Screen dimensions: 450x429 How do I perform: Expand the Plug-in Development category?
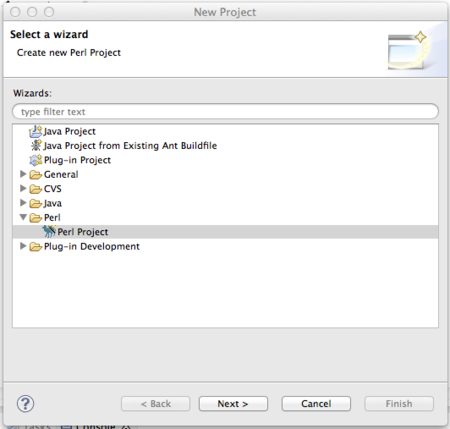(23, 246)
